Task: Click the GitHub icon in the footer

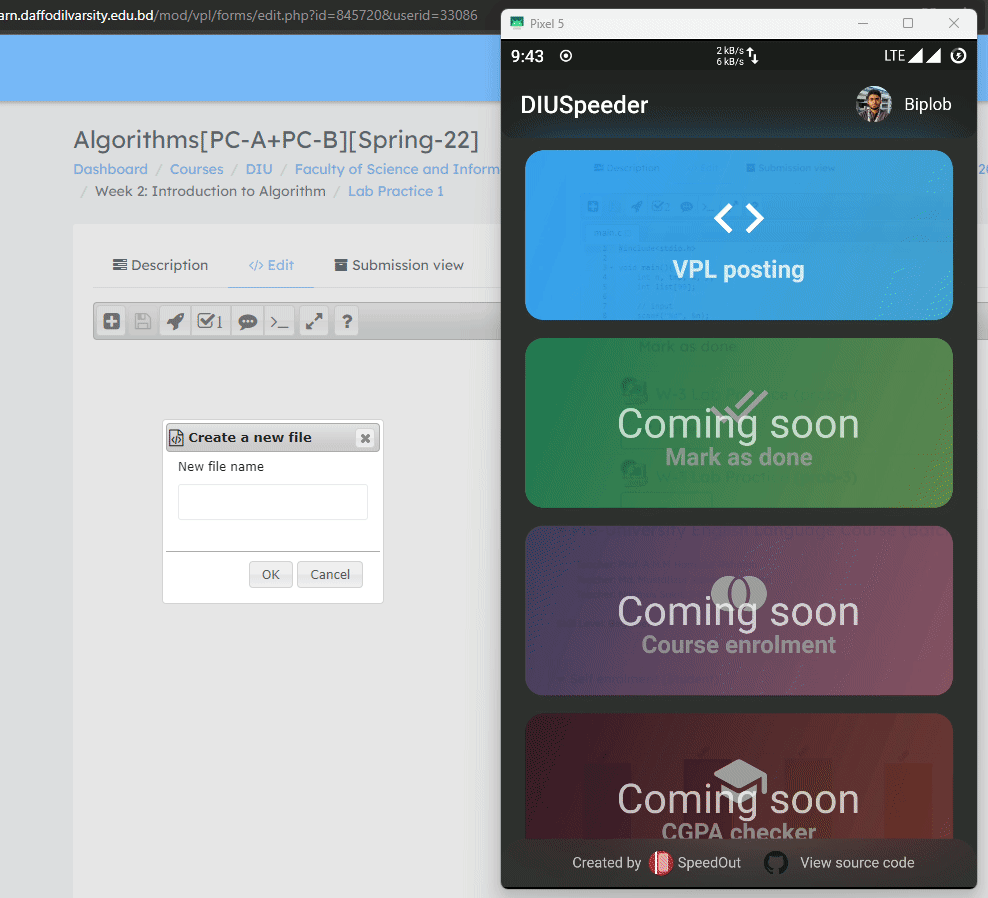Action: (776, 863)
